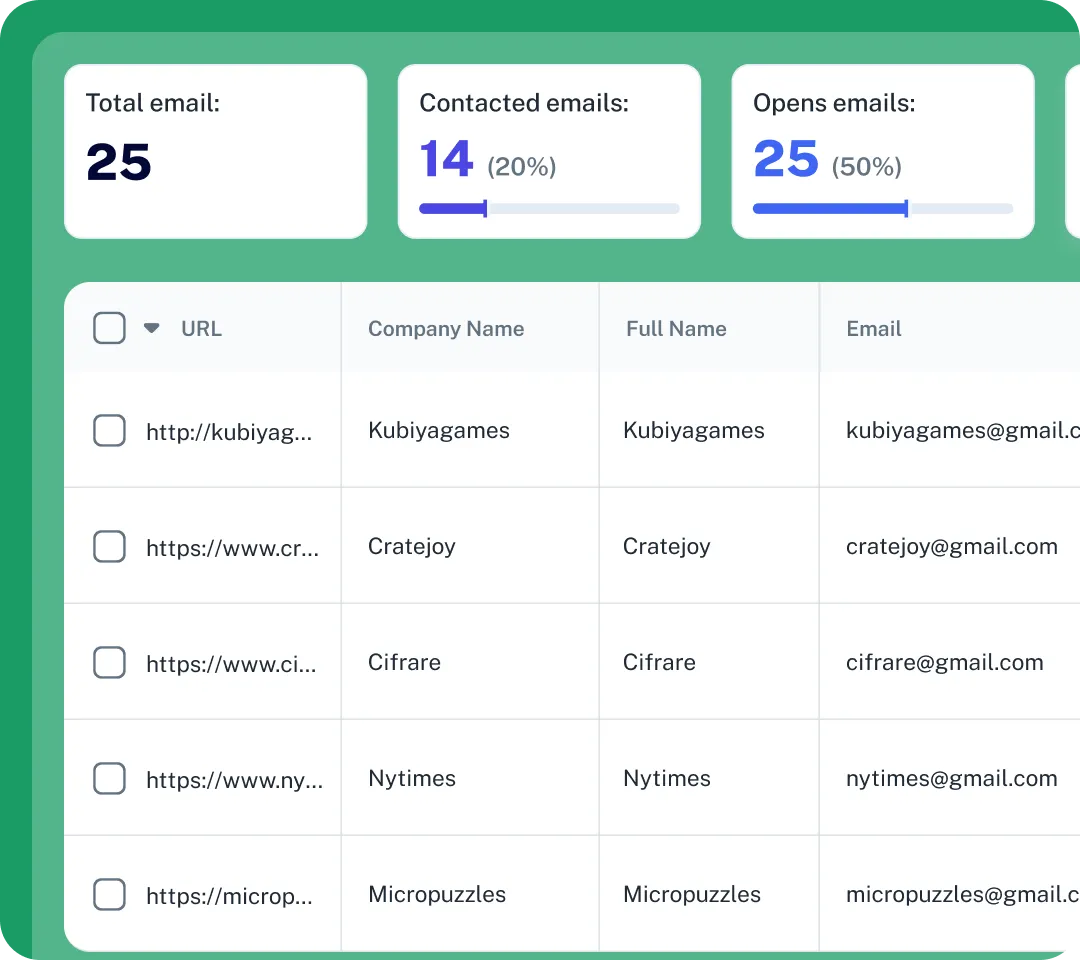Viewport: 1080px width, 960px height.
Task: Select the Nytimes row checkbox
Action: 109,778
